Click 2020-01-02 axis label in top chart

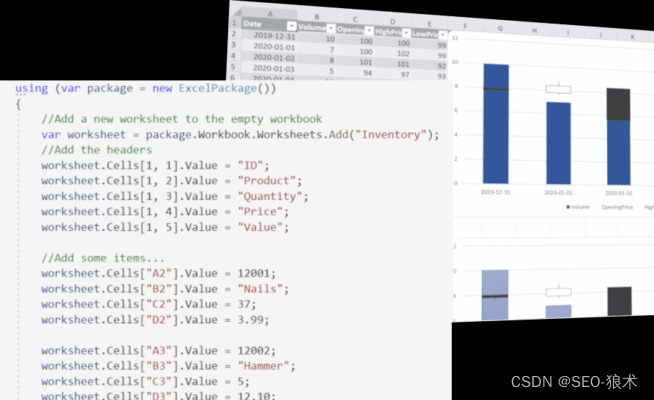pos(619,193)
